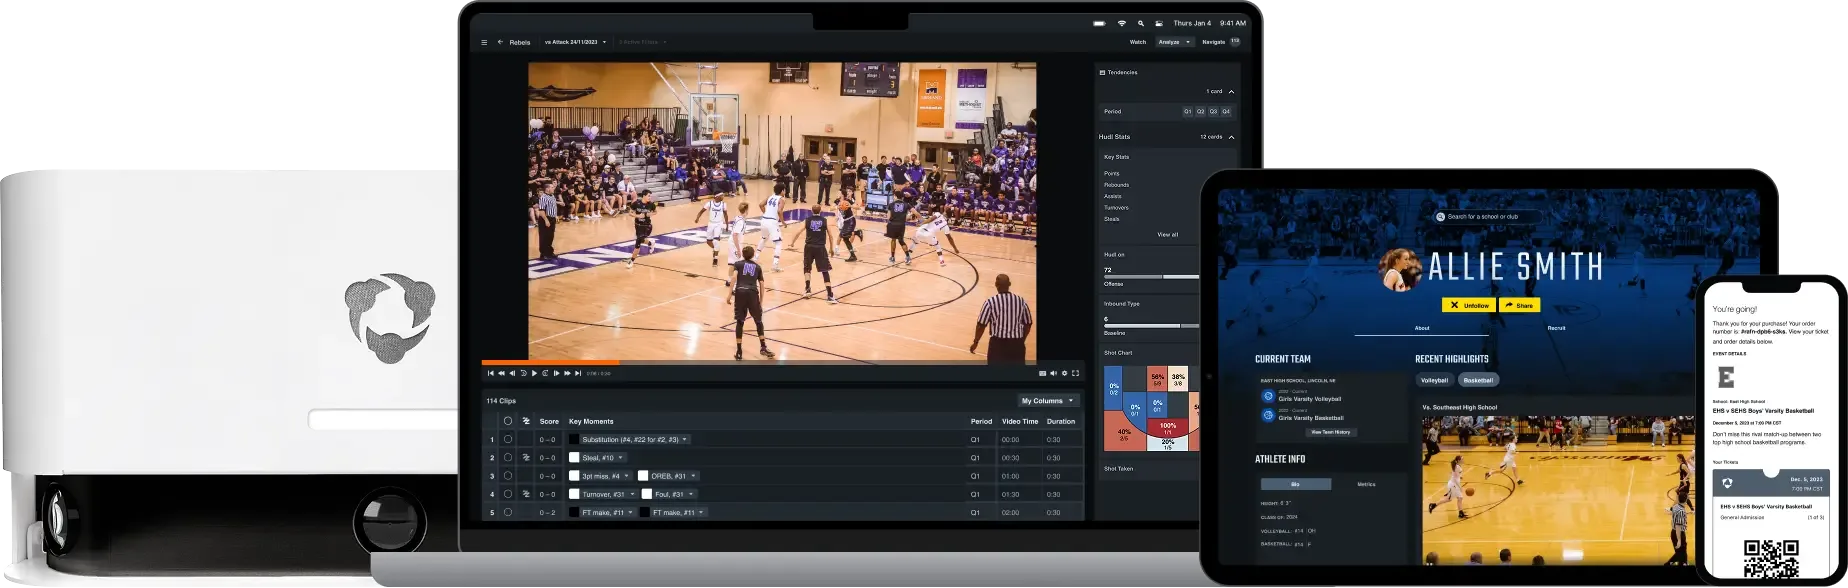Skip to the end of the clip
1848x588 pixels.
[578, 373]
